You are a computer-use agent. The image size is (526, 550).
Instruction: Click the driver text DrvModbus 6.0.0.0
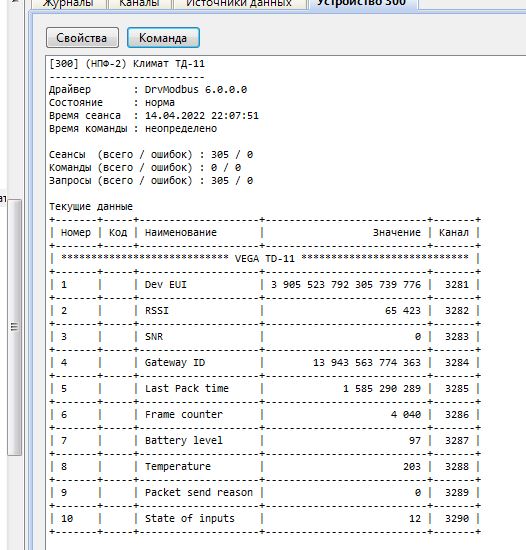(x=196, y=89)
